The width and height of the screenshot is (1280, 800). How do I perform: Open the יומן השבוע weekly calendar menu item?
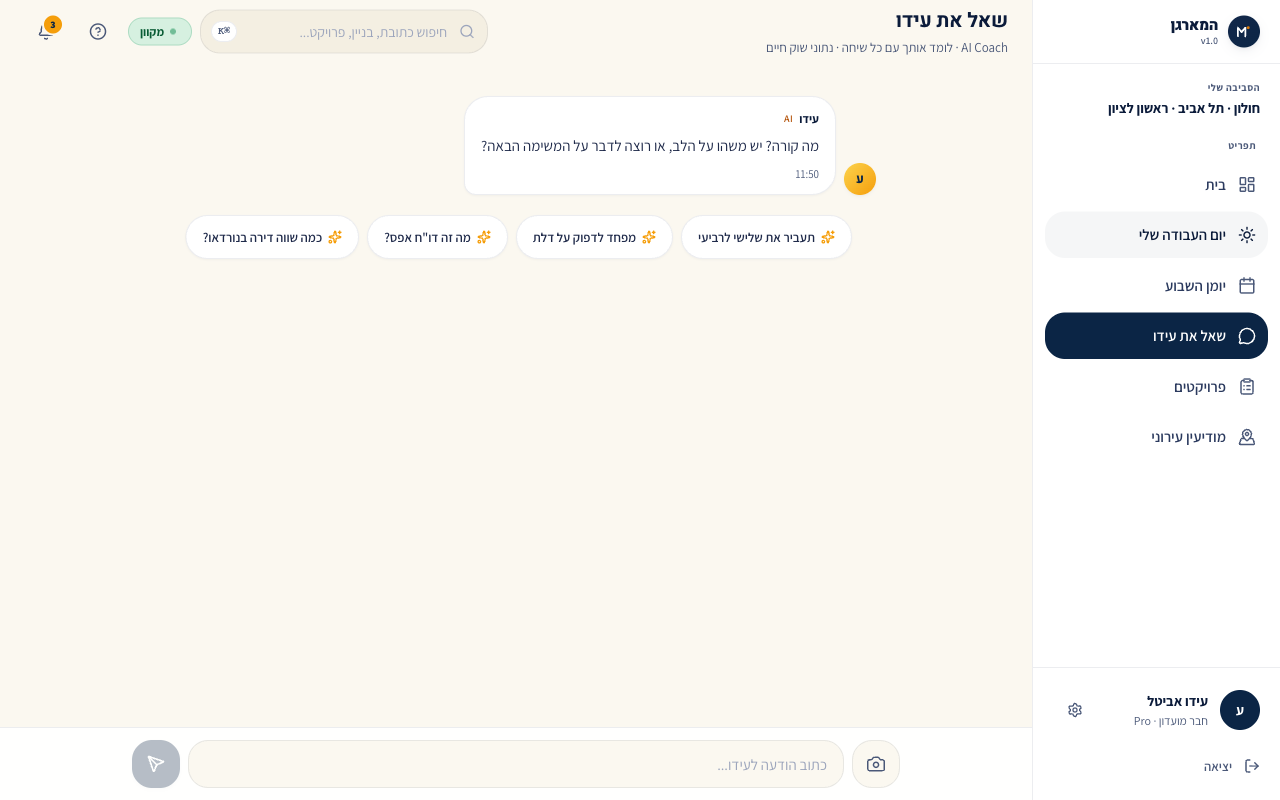tap(1156, 286)
